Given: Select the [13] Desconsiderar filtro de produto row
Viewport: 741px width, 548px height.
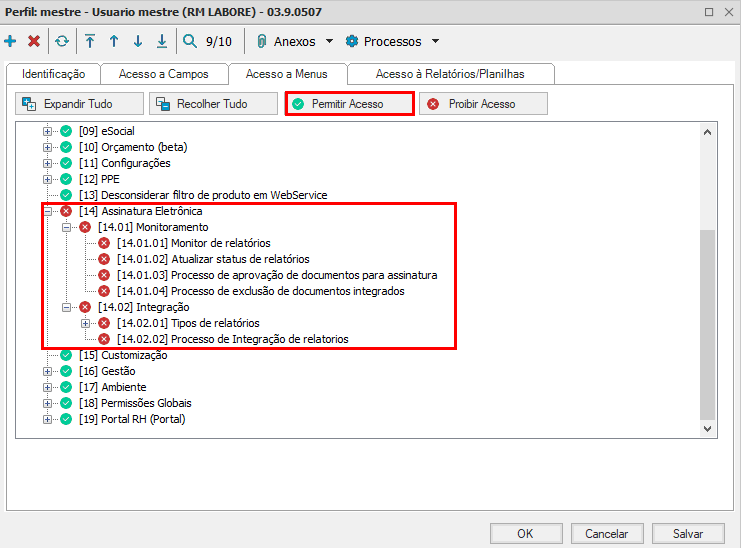Looking at the screenshot, I should click(203, 195).
